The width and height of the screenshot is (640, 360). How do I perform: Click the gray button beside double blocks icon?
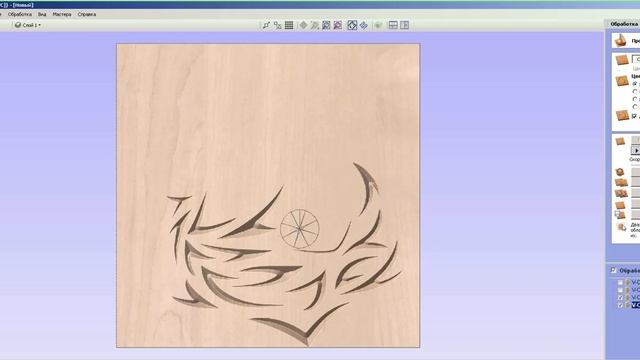[x=636, y=193]
